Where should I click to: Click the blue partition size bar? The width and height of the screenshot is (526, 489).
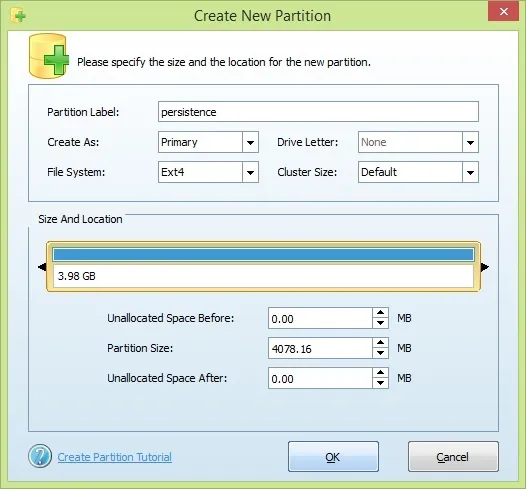click(263, 255)
